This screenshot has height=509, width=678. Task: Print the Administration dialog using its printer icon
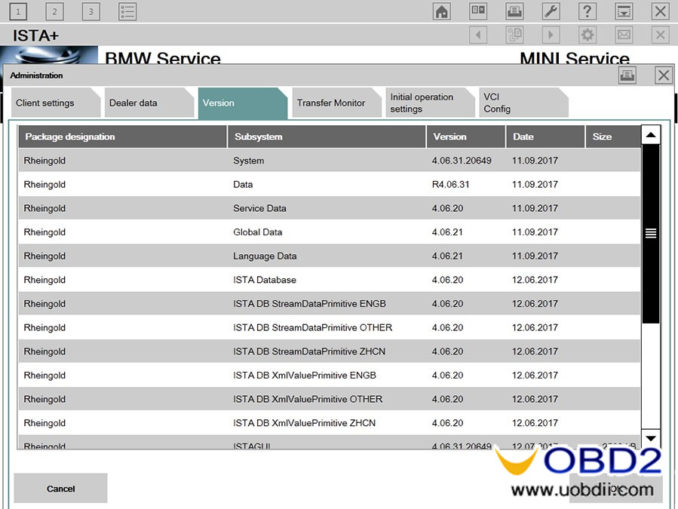(x=627, y=75)
